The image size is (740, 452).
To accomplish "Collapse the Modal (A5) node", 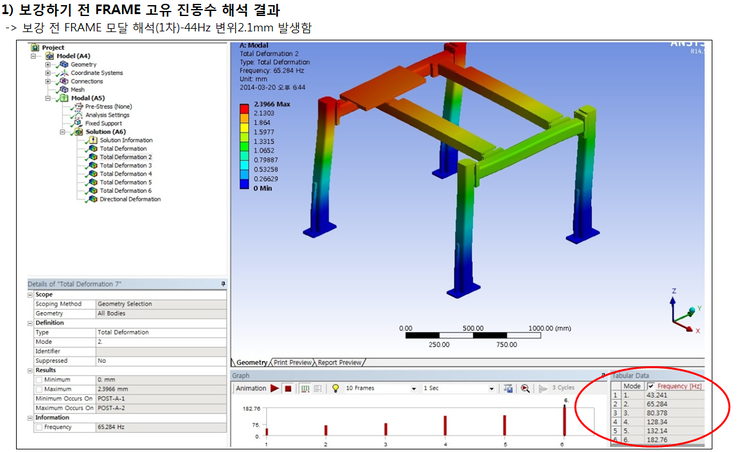I will (48, 98).
